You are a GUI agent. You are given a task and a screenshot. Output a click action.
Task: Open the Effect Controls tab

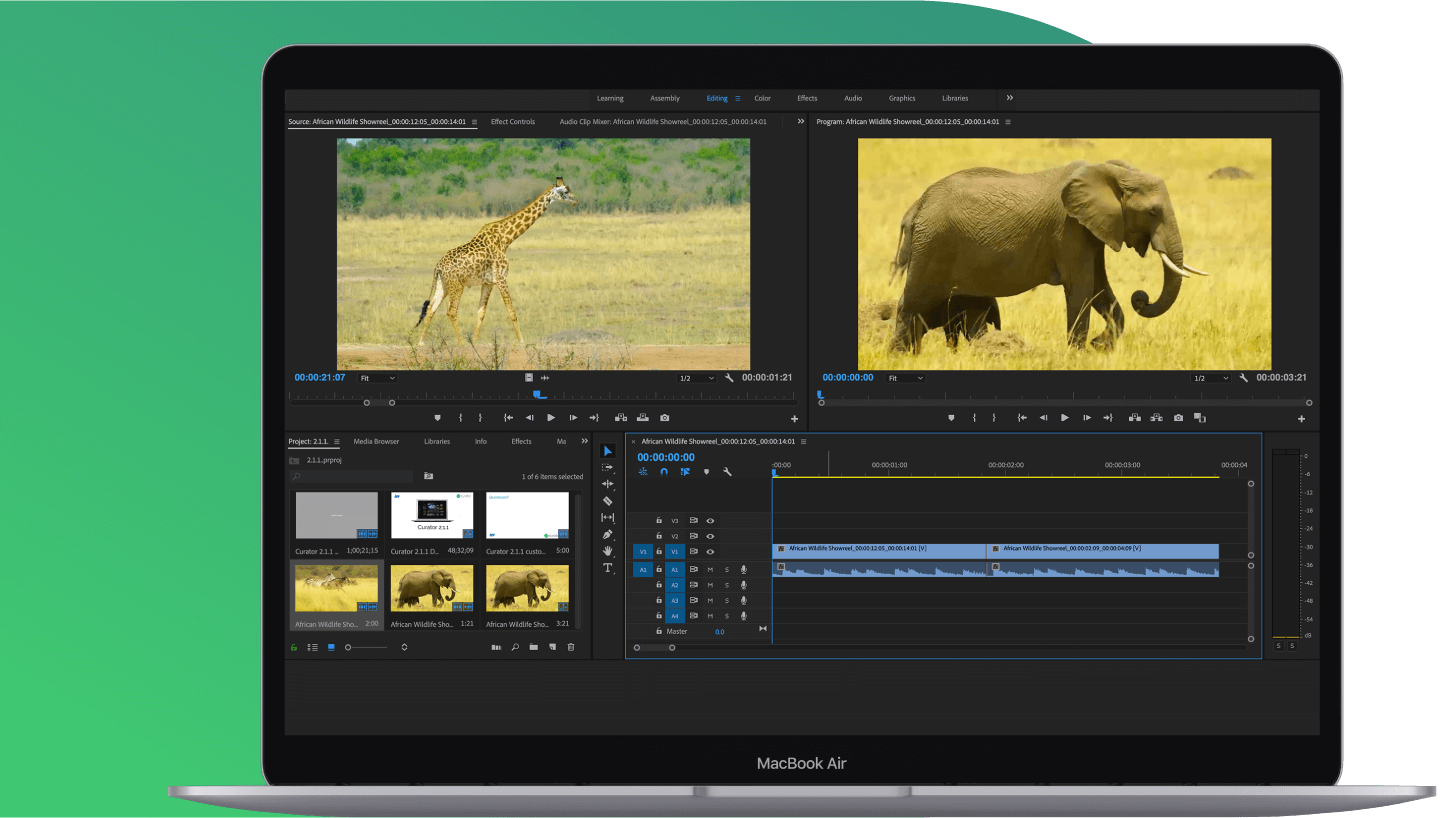[x=513, y=122]
